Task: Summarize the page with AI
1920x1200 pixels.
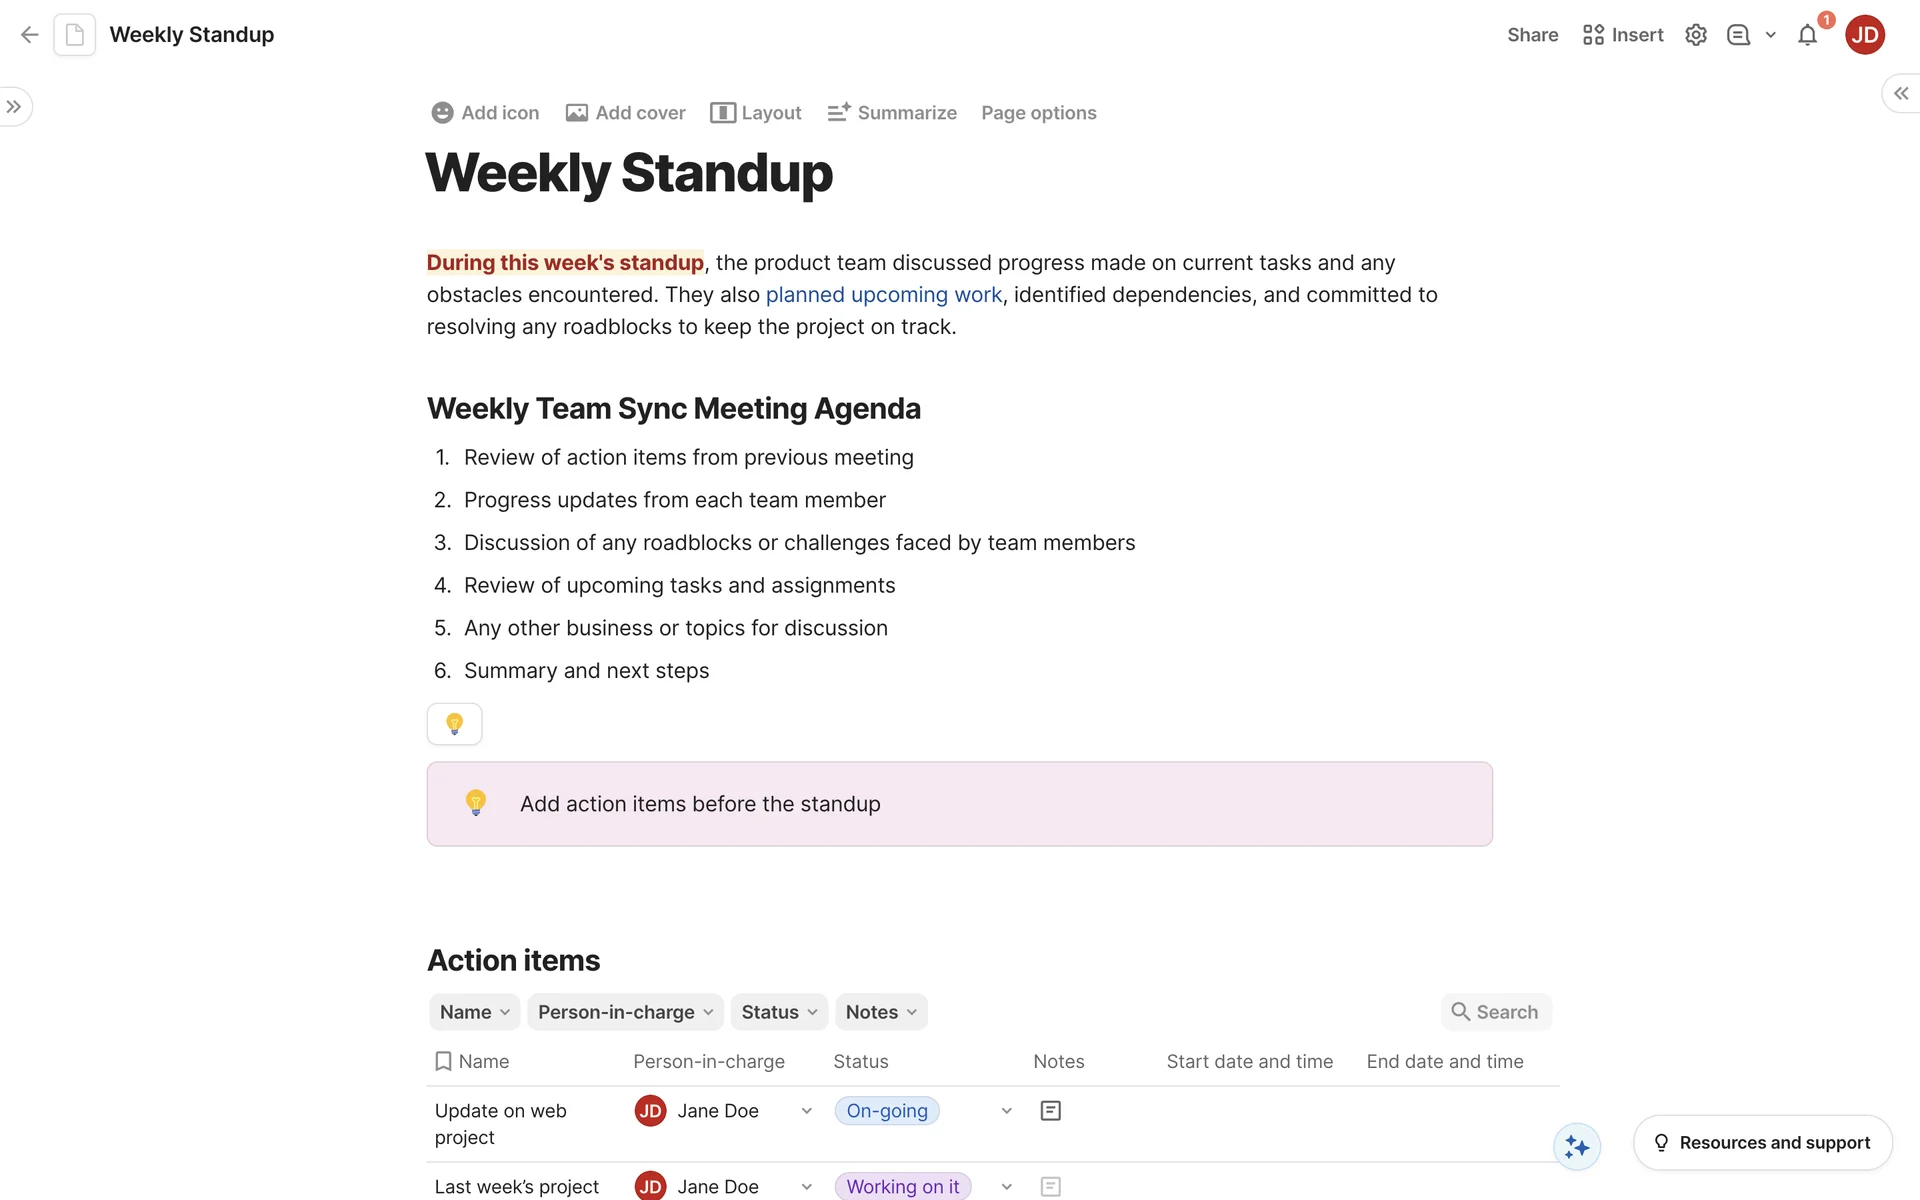Action: (x=892, y=112)
